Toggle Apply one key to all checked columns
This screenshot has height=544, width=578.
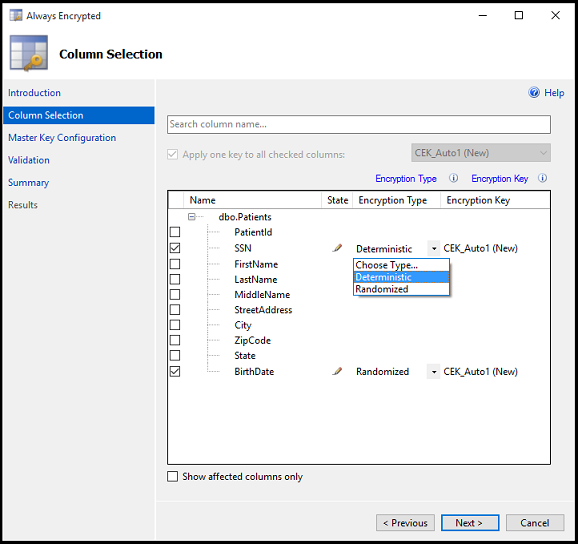point(173,154)
